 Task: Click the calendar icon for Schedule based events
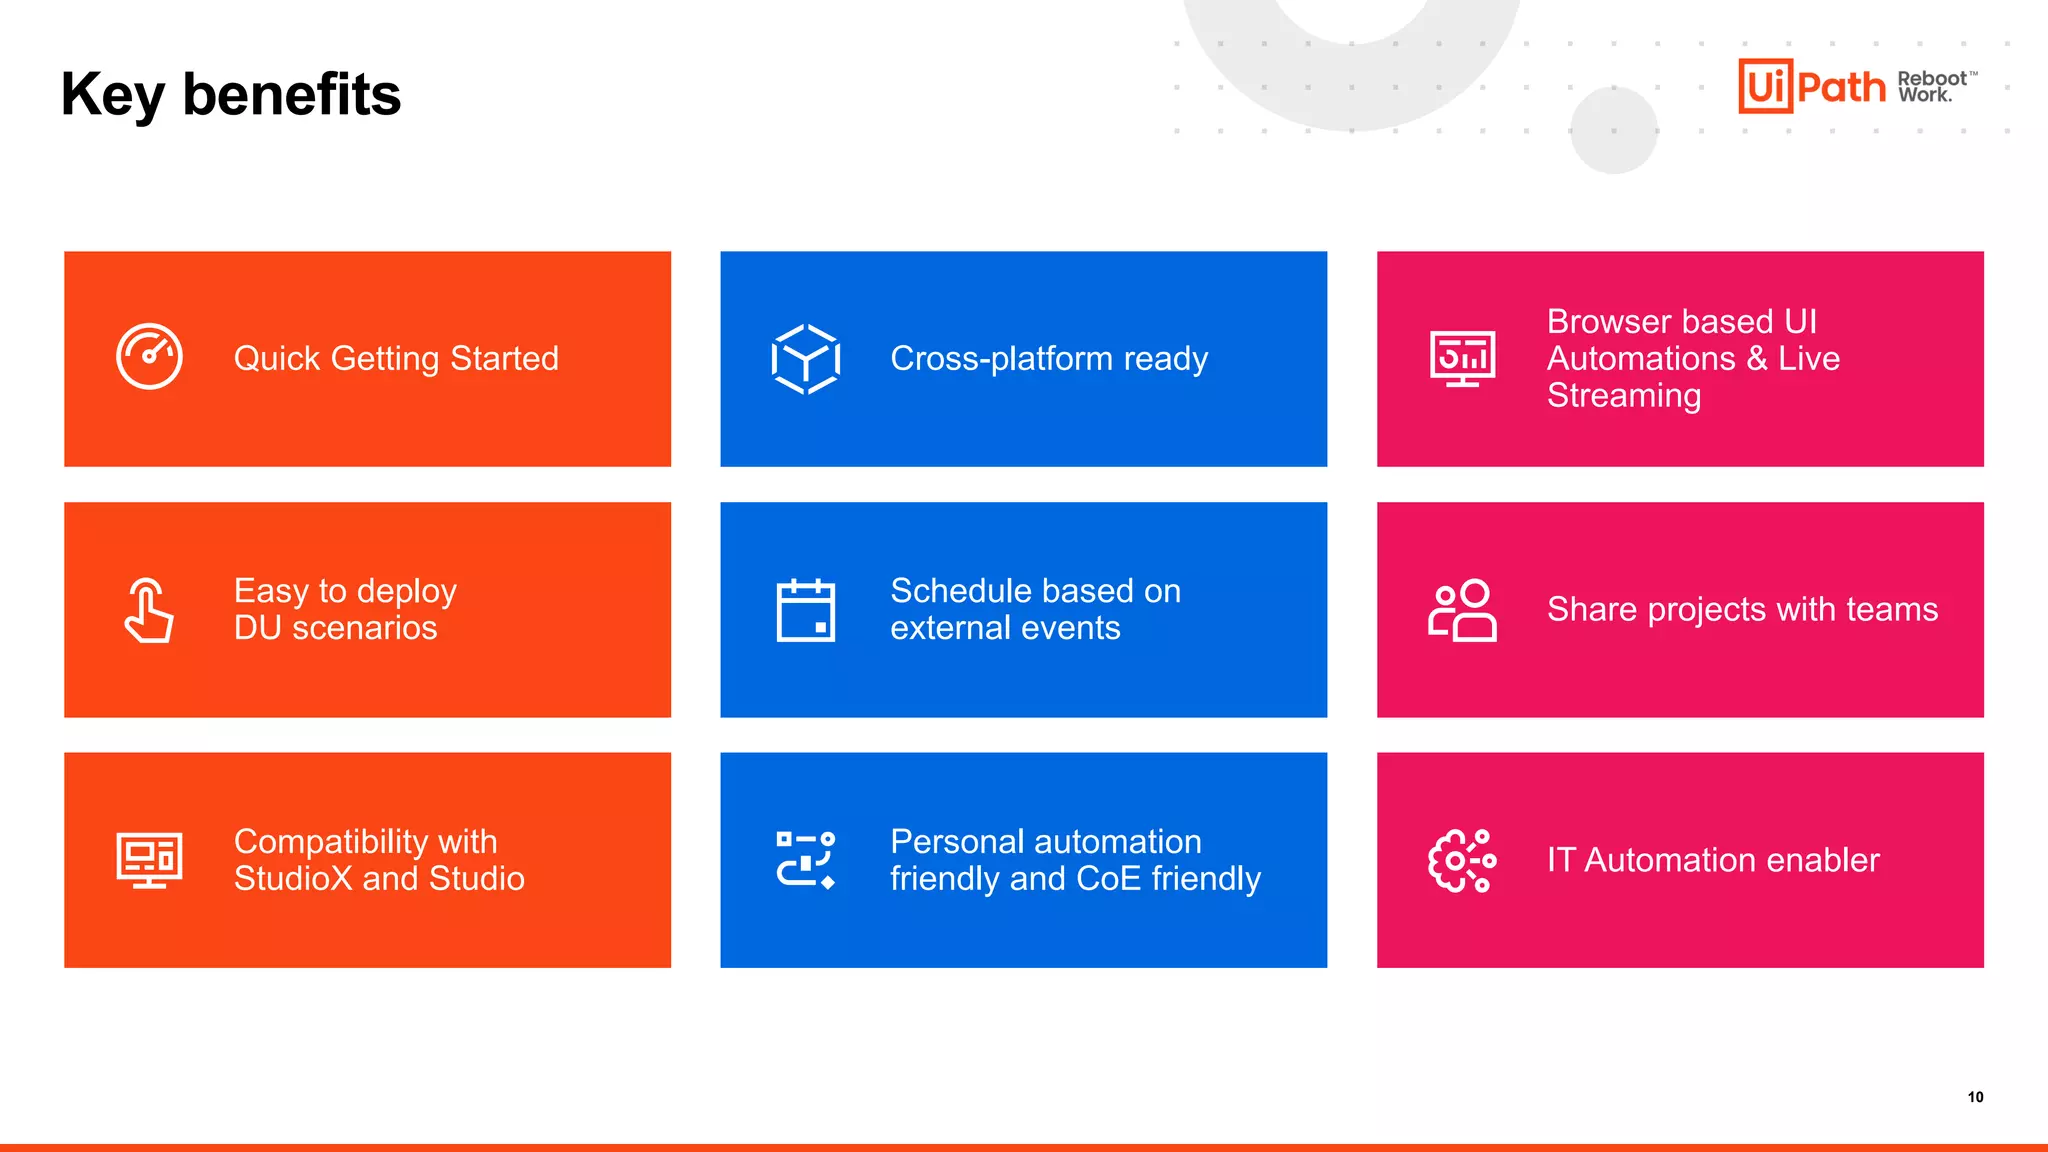pos(805,610)
